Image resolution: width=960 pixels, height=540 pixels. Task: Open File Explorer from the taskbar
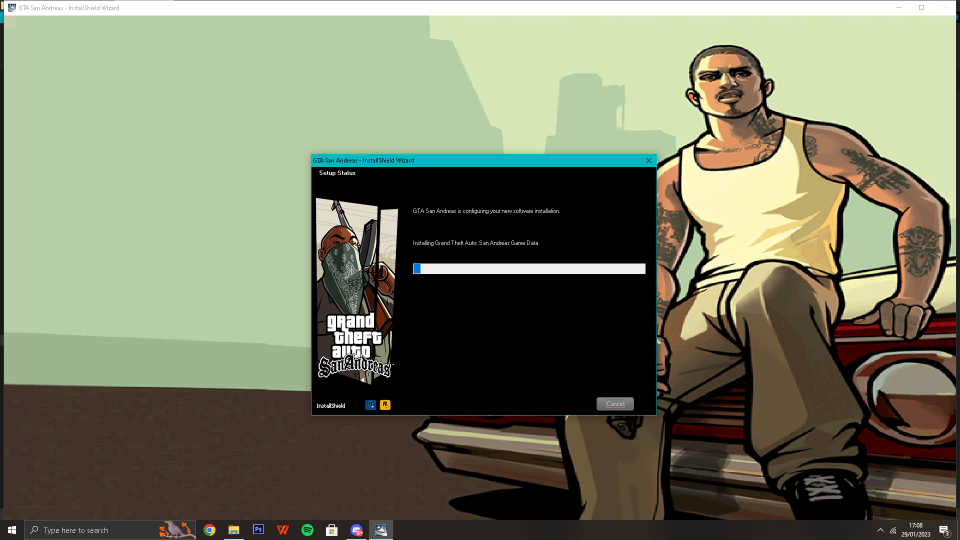[x=234, y=530]
